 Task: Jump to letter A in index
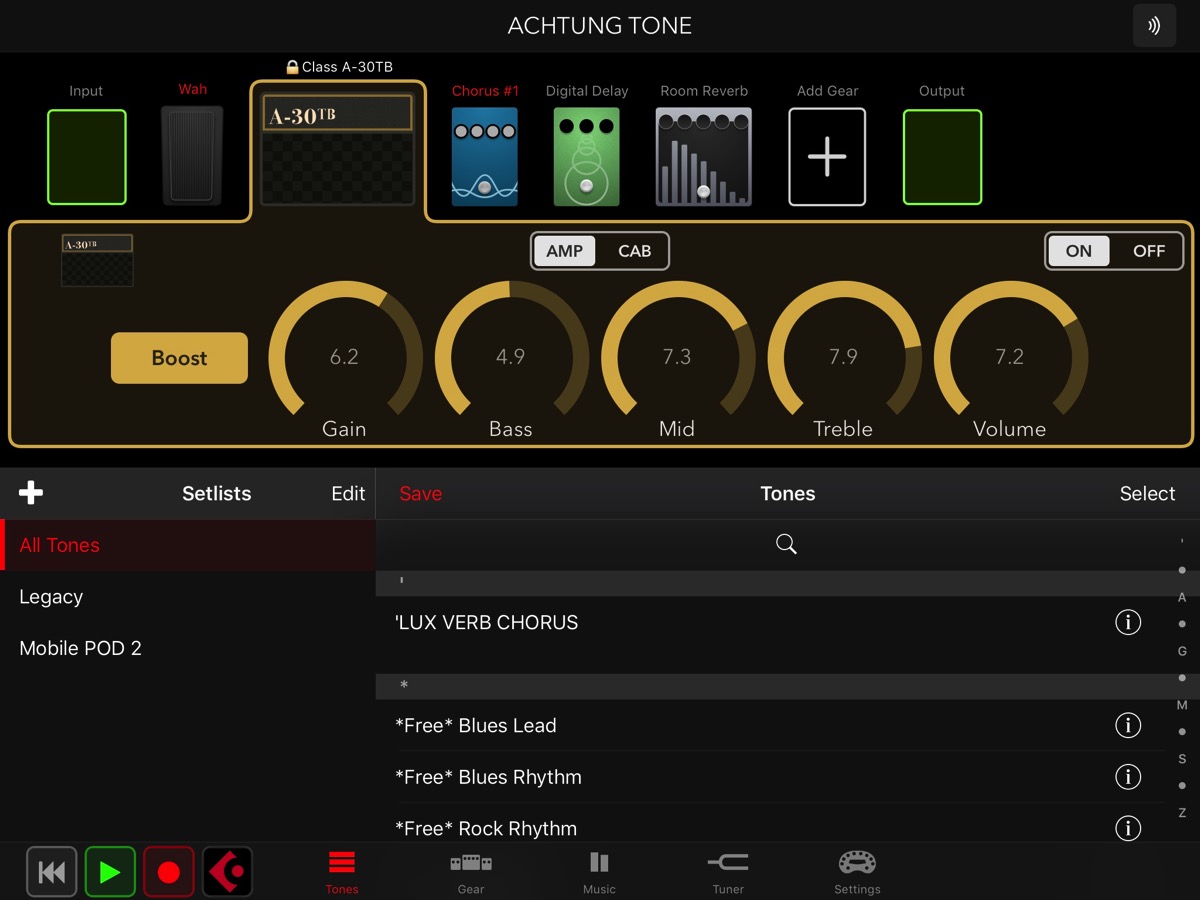[x=1182, y=597]
